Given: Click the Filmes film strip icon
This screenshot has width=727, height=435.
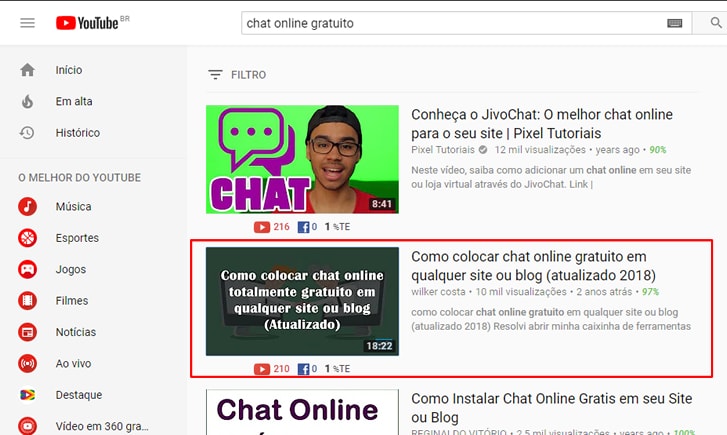Looking at the screenshot, I should click(27, 301).
